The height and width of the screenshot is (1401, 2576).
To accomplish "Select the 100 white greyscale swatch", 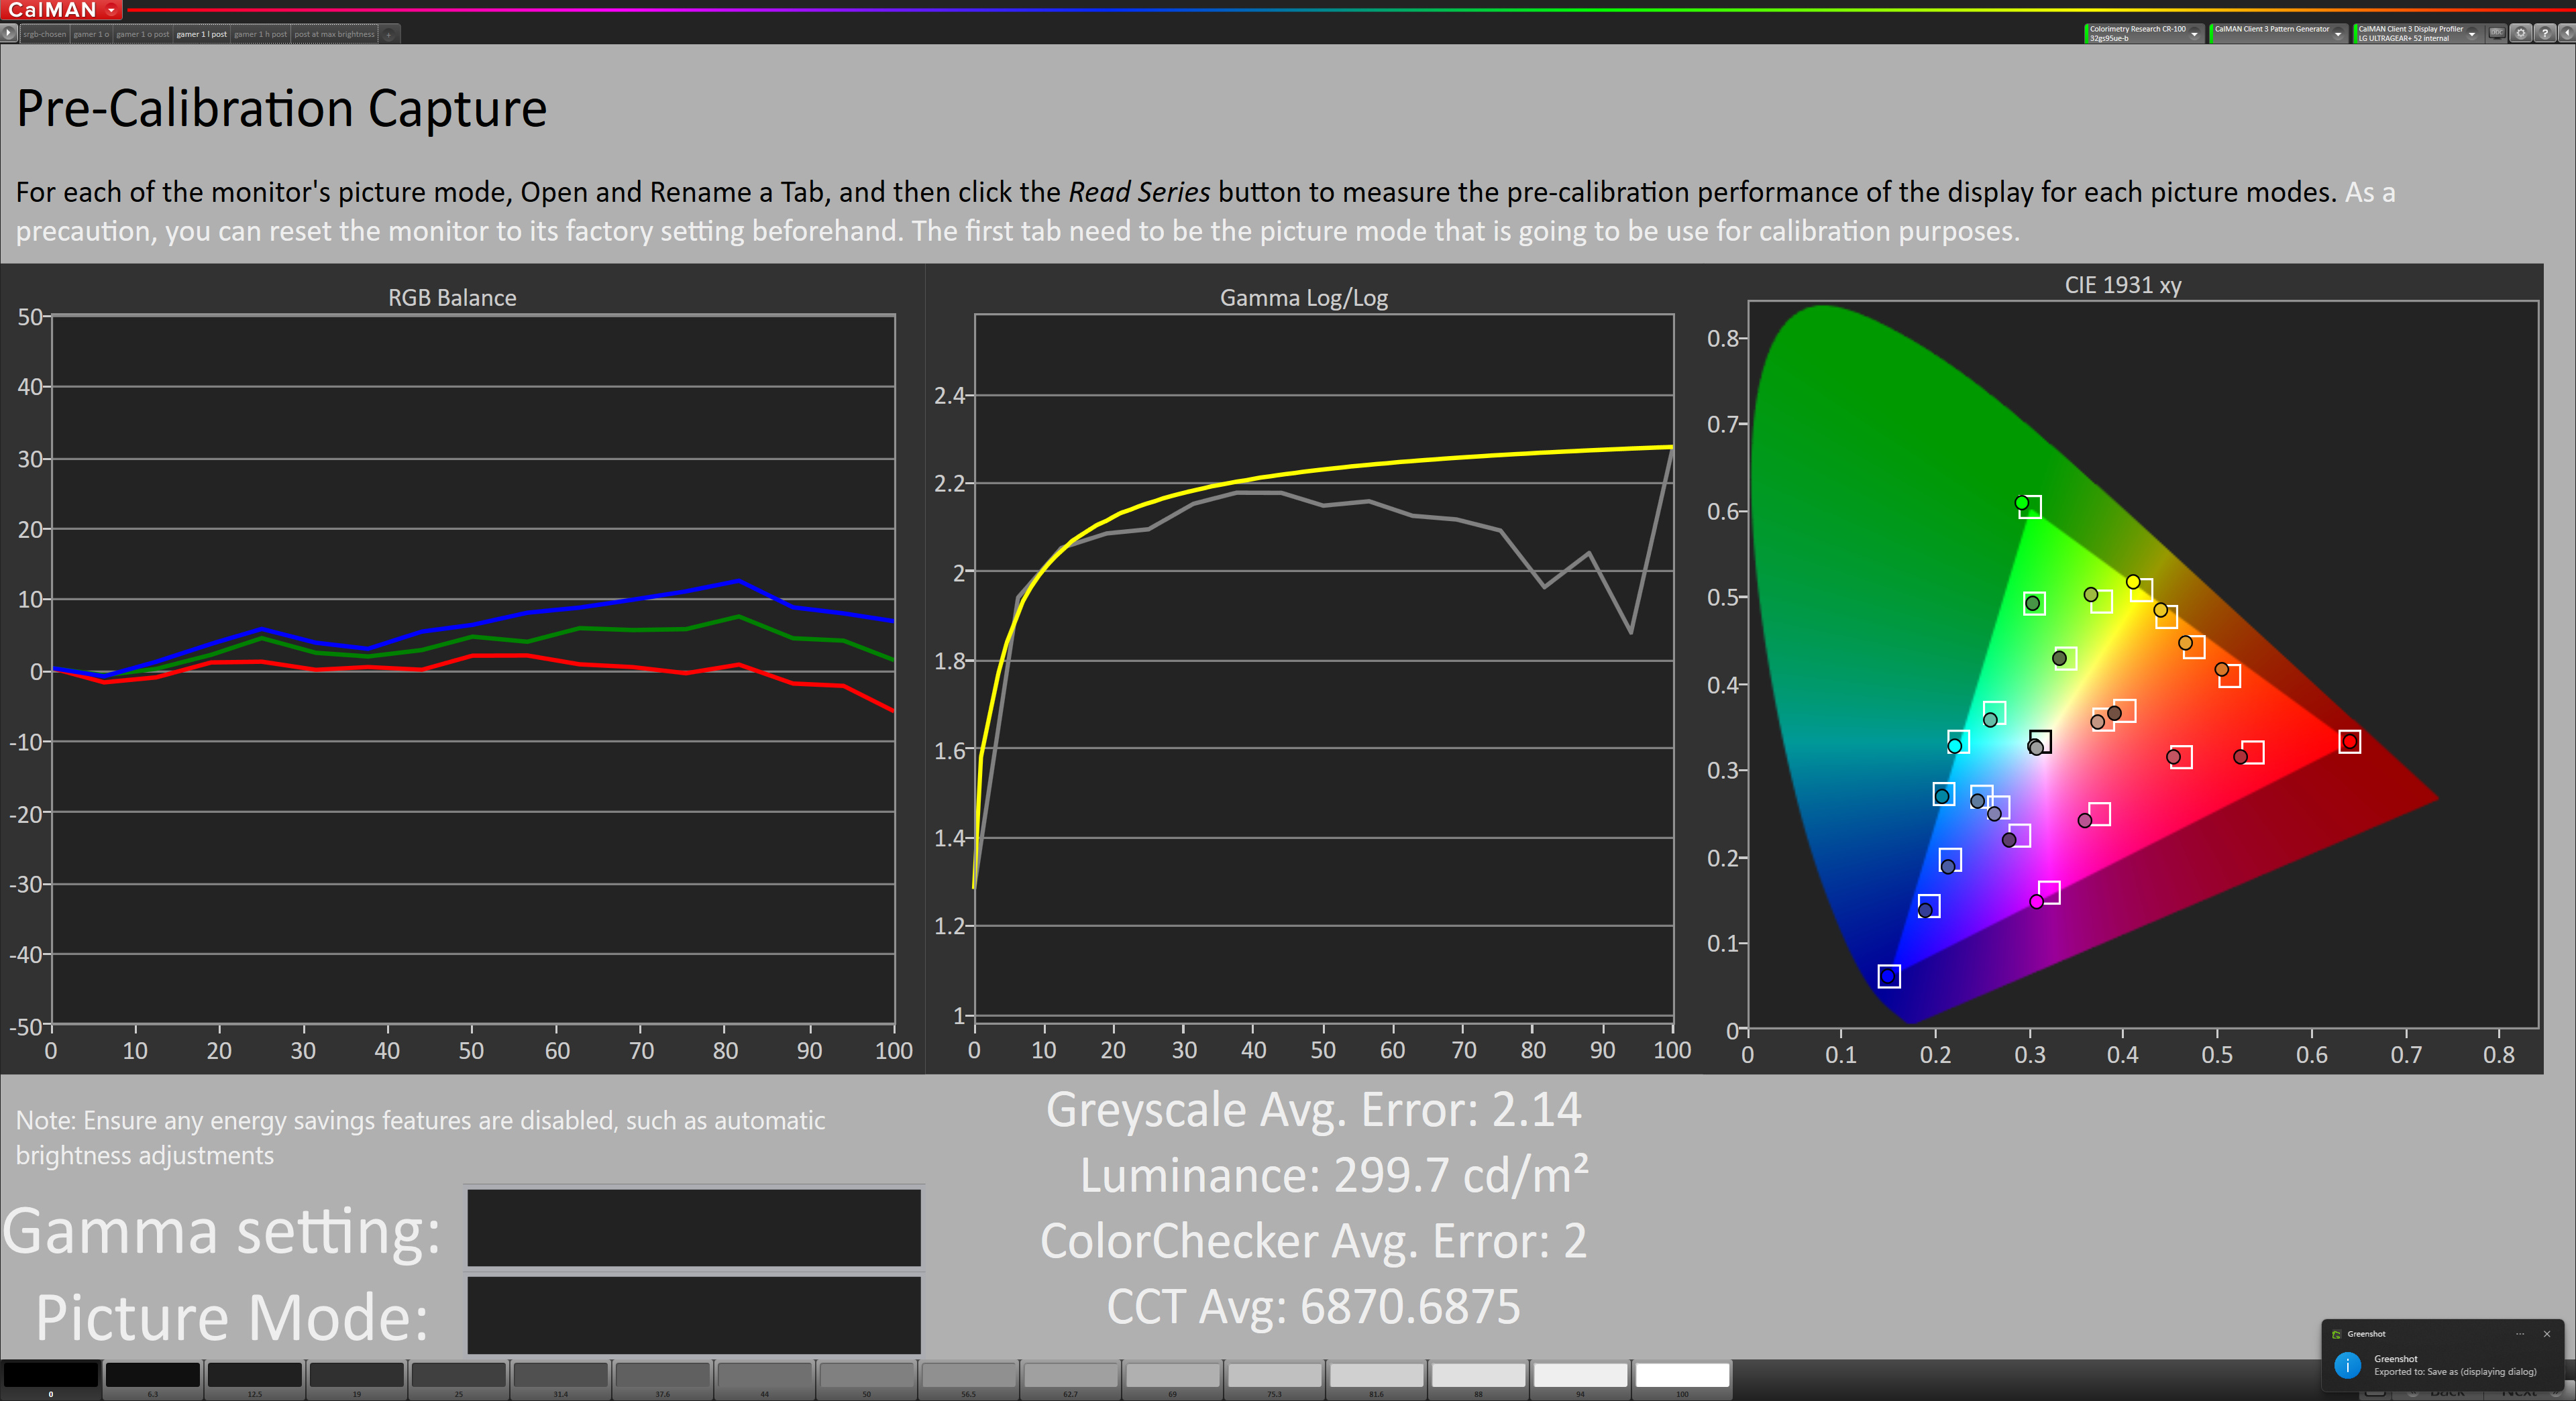I will [x=1682, y=1375].
